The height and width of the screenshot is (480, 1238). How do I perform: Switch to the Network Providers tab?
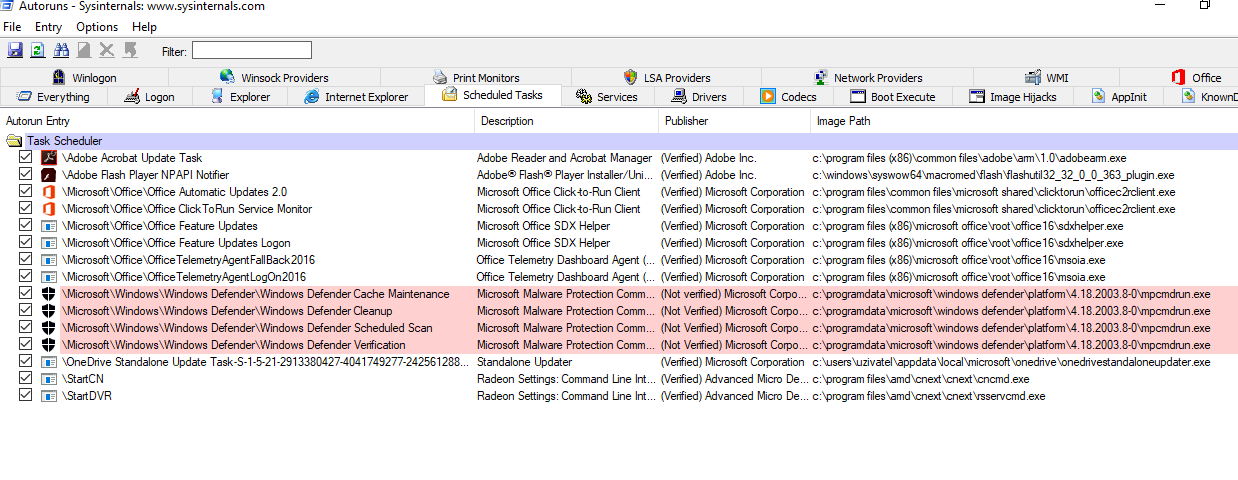click(x=867, y=77)
